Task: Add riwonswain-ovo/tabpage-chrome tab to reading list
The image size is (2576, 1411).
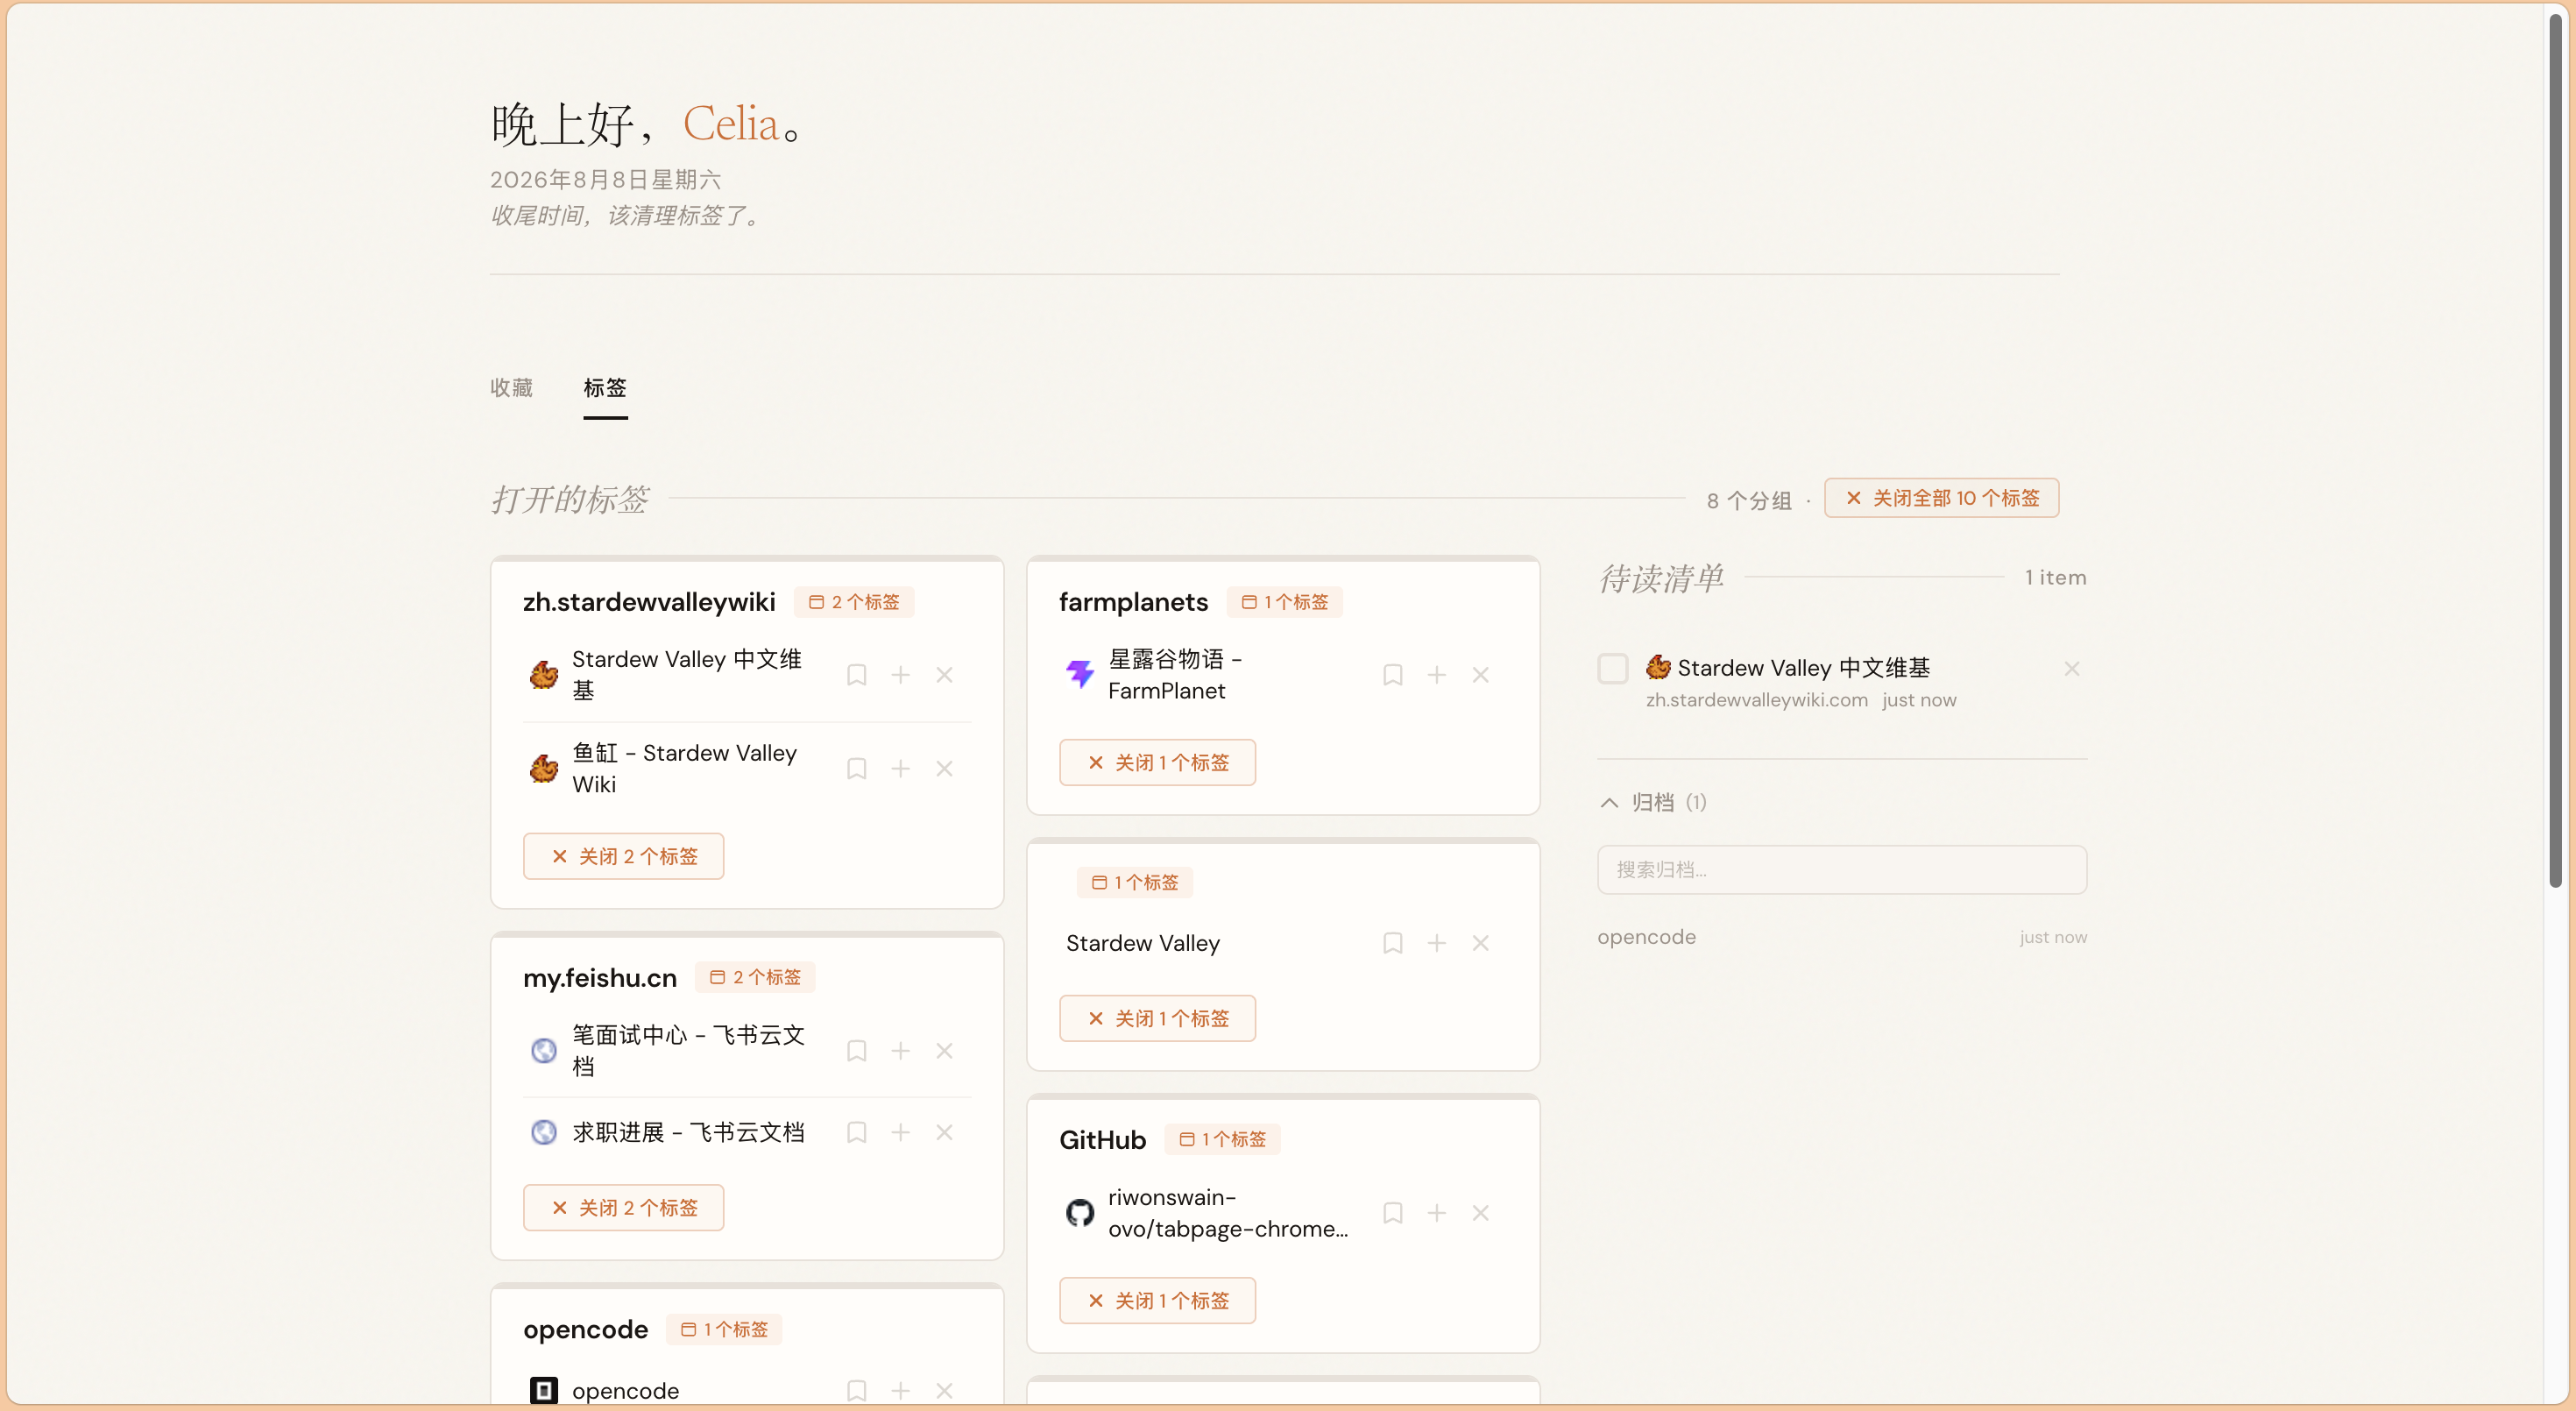Action: (x=1436, y=1213)
